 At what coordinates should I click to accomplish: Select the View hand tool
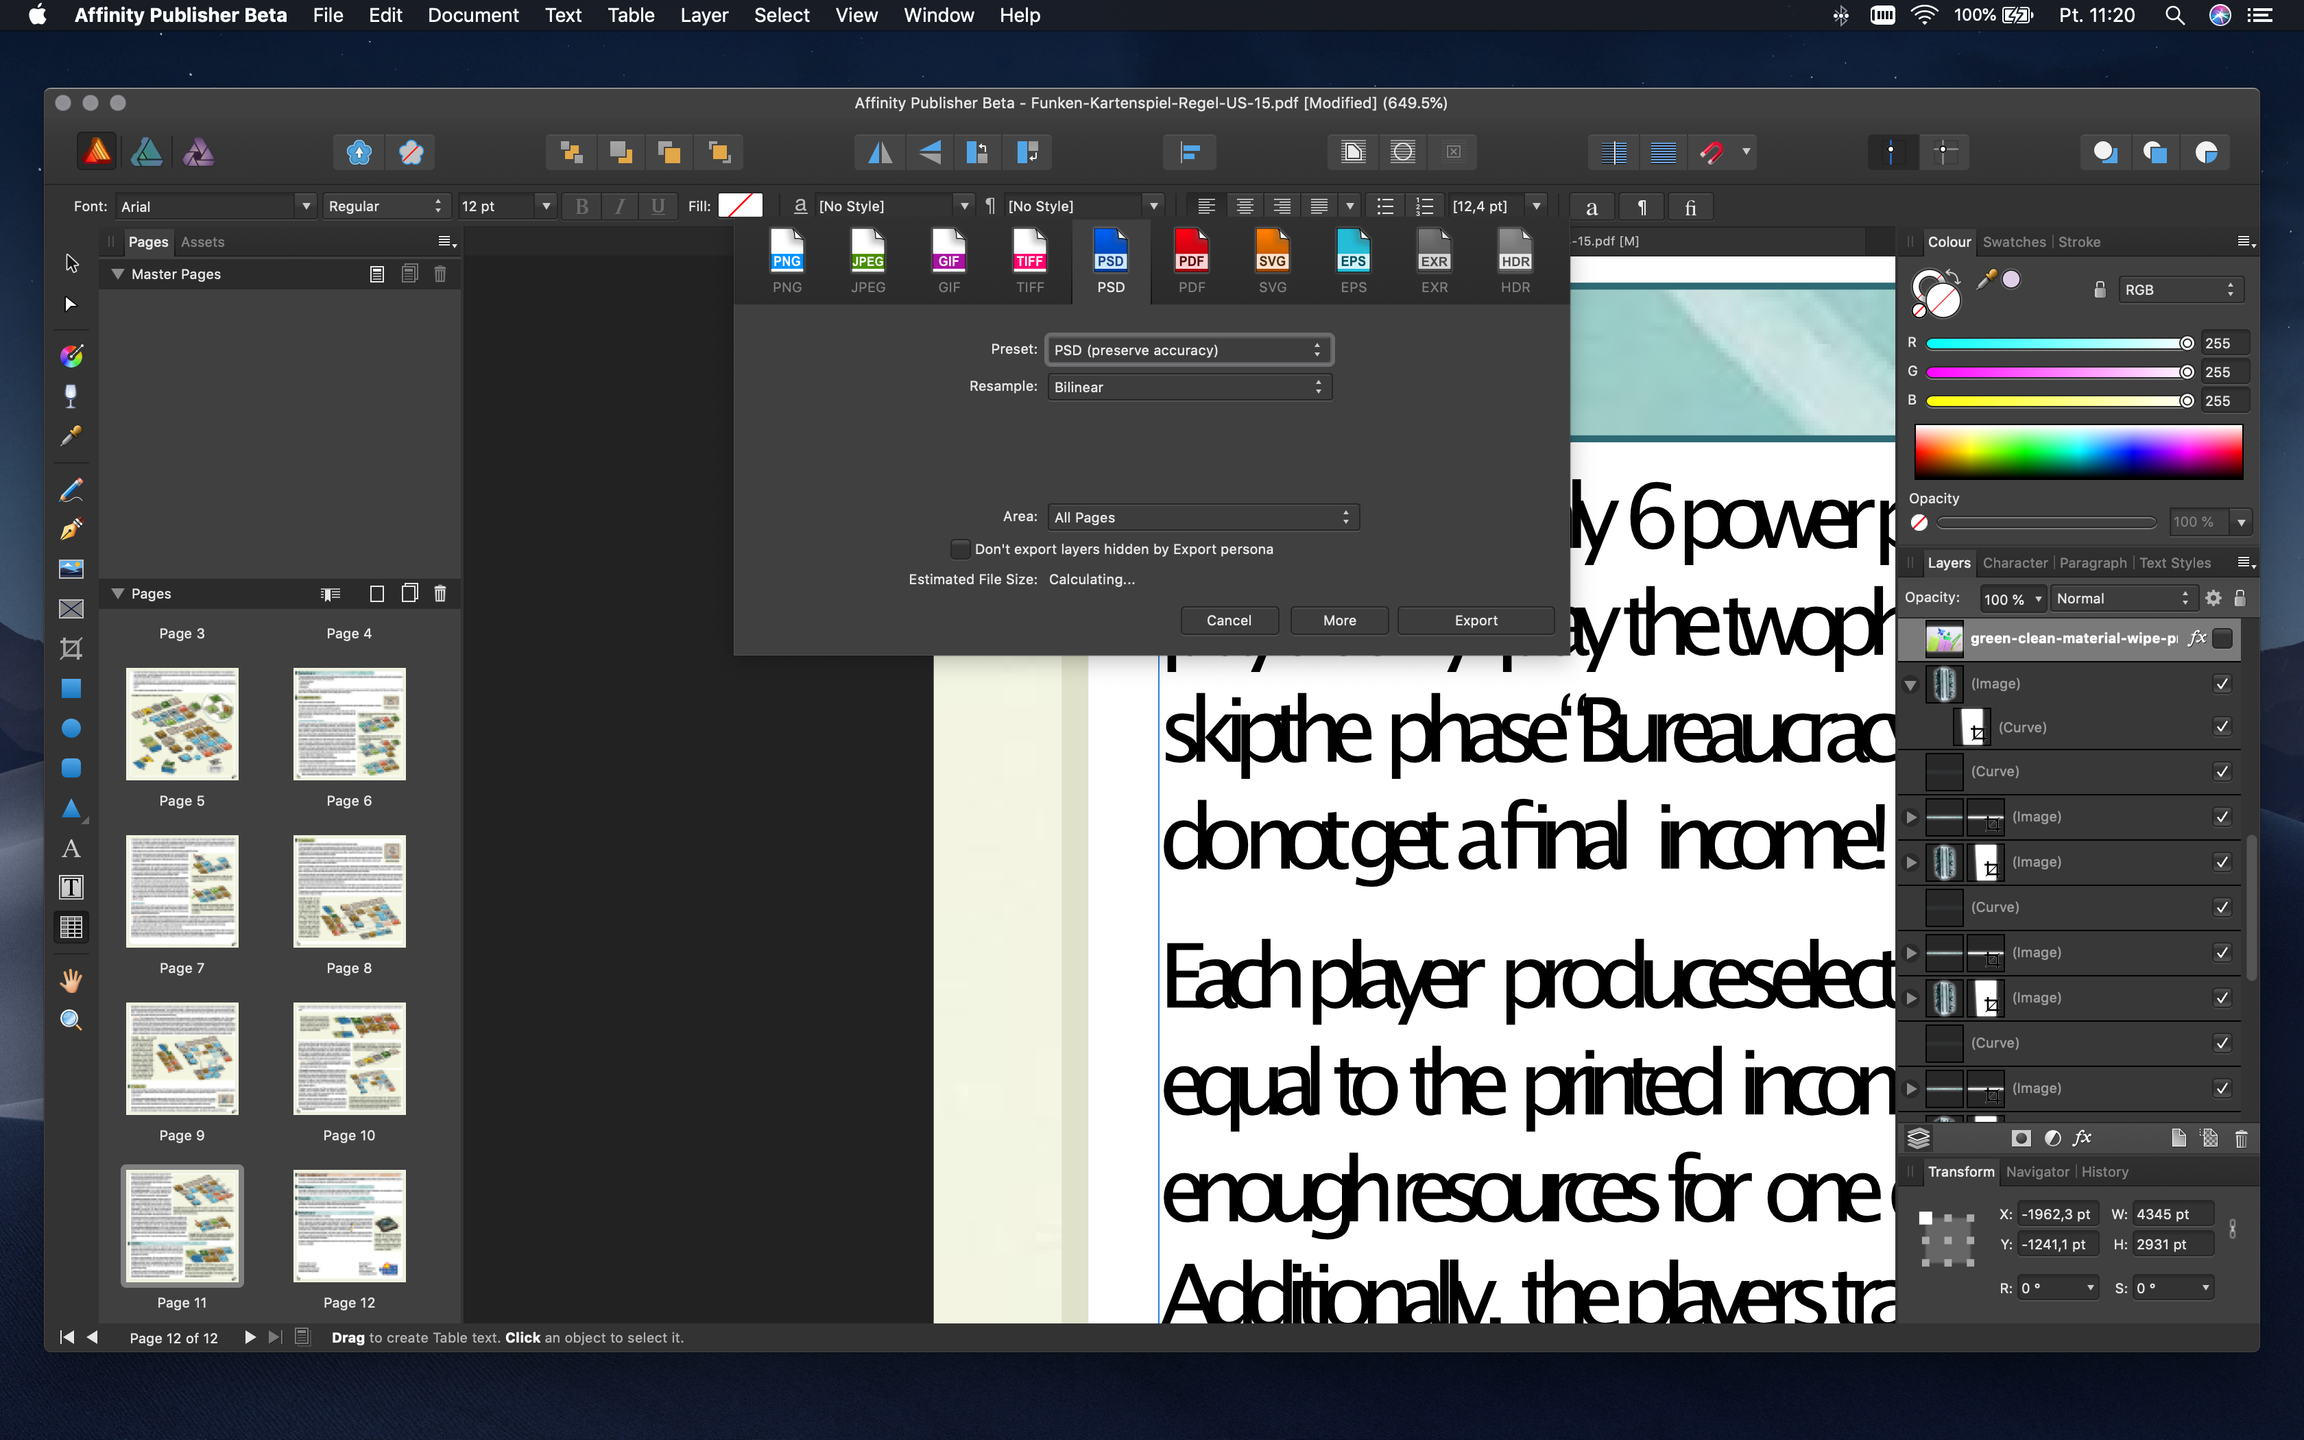pyautogui.click(x=71, y=981)
